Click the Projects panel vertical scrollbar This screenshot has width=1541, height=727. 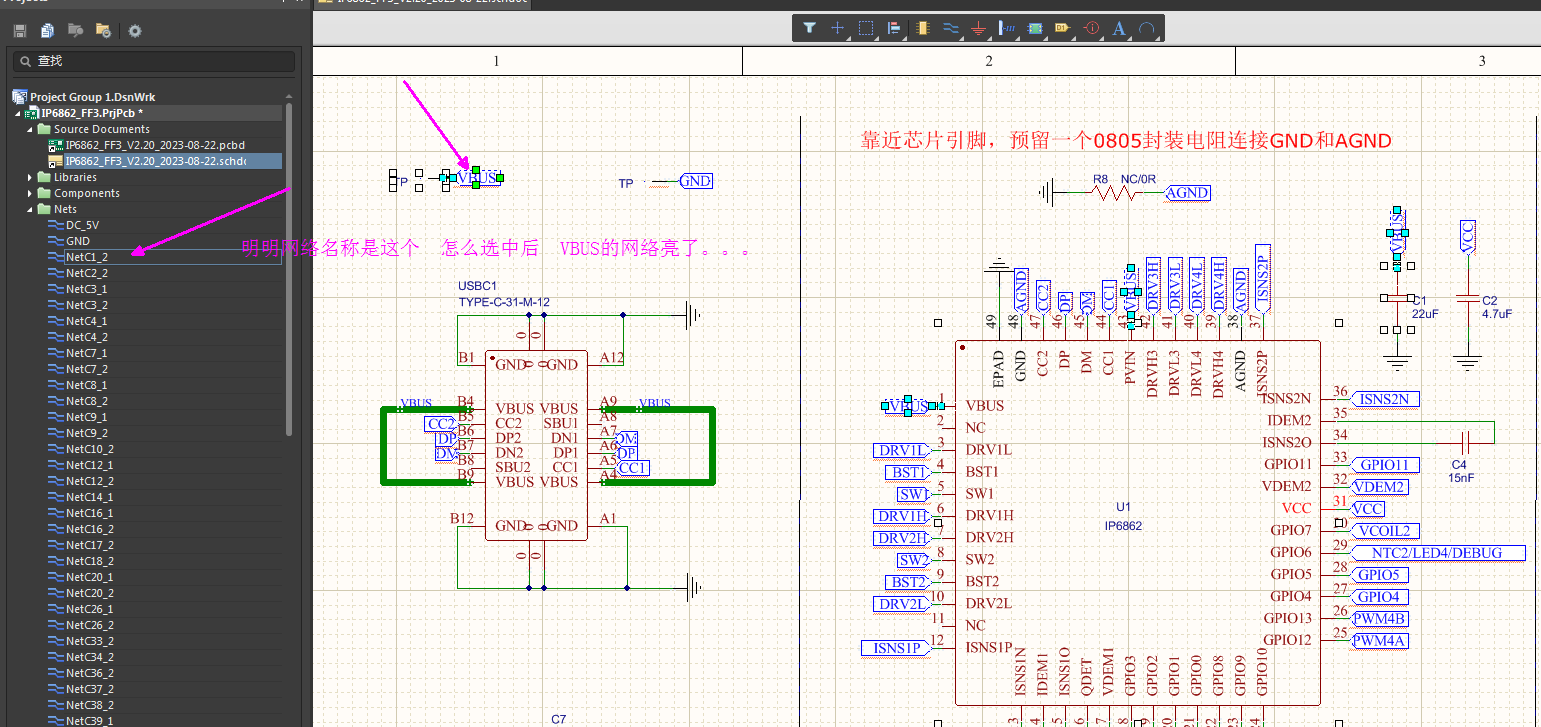pos(289,270)
